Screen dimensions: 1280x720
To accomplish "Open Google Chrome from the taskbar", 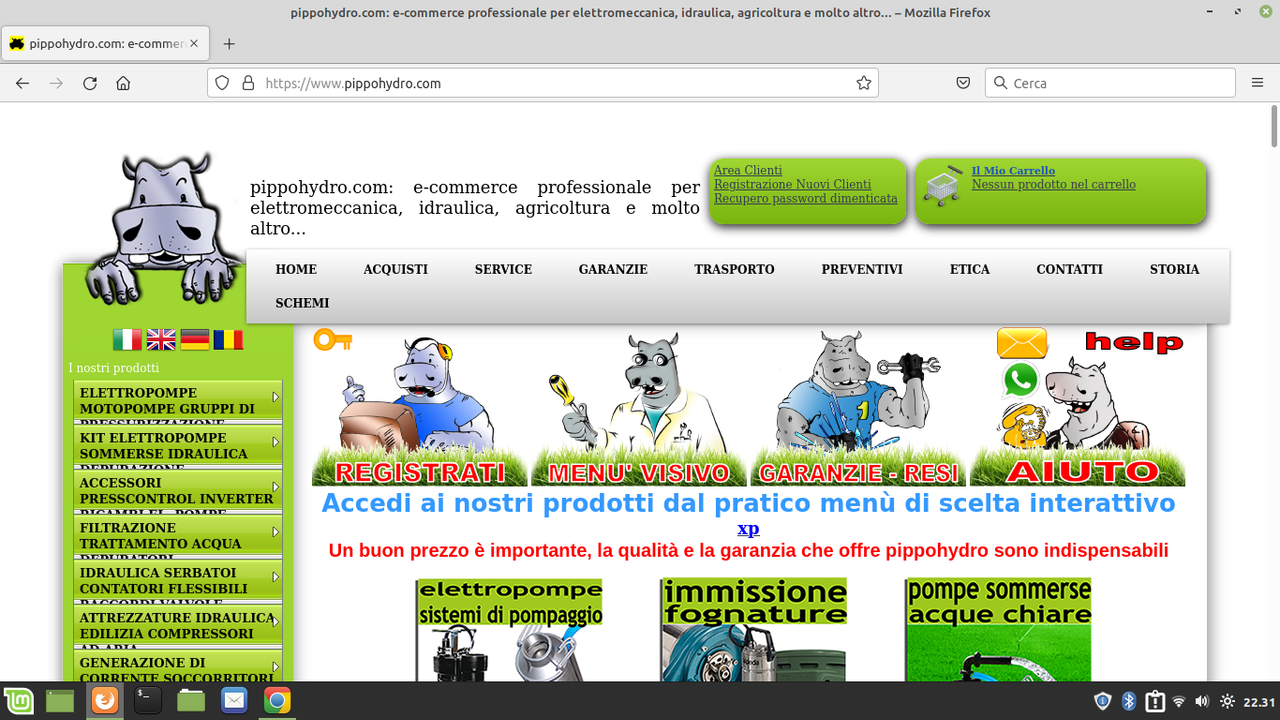I will 277,701.
